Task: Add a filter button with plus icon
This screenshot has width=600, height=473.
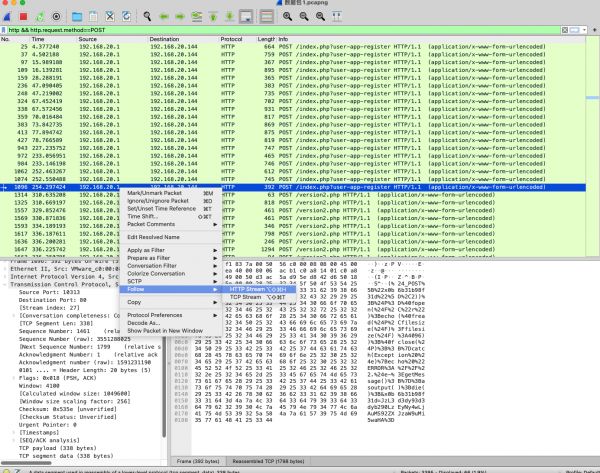Action: pos(594,30)
